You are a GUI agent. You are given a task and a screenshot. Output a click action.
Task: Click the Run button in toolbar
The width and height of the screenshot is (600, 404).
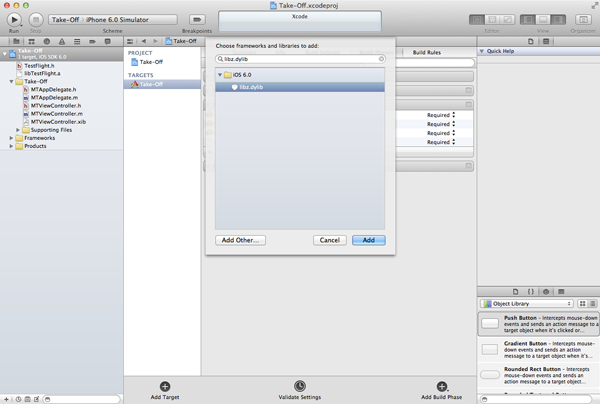click(14, 19)
